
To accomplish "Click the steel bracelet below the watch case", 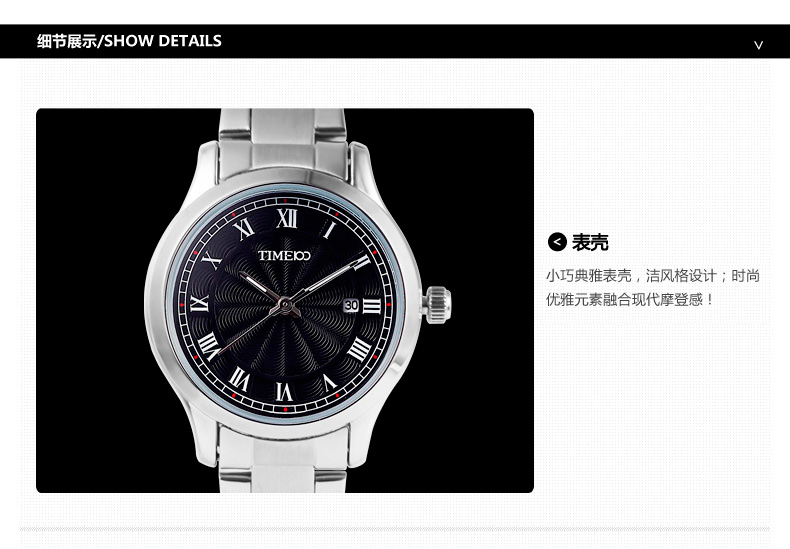I will point(283,460).
